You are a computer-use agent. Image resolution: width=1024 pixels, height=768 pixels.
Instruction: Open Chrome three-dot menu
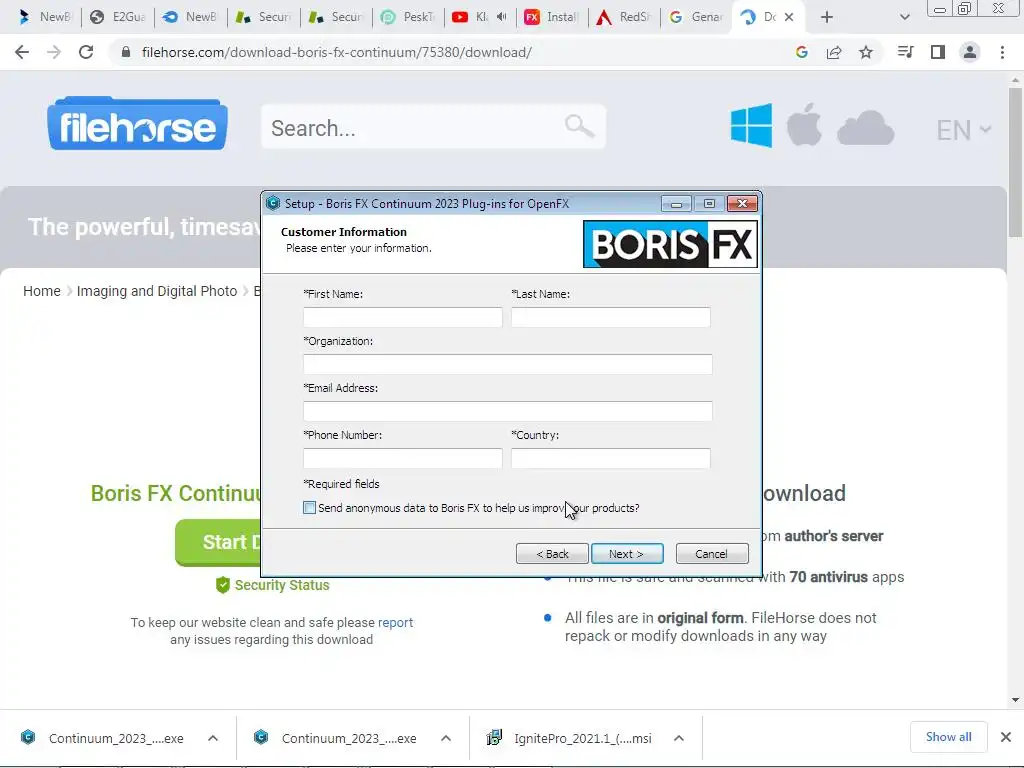point(1002,52)
